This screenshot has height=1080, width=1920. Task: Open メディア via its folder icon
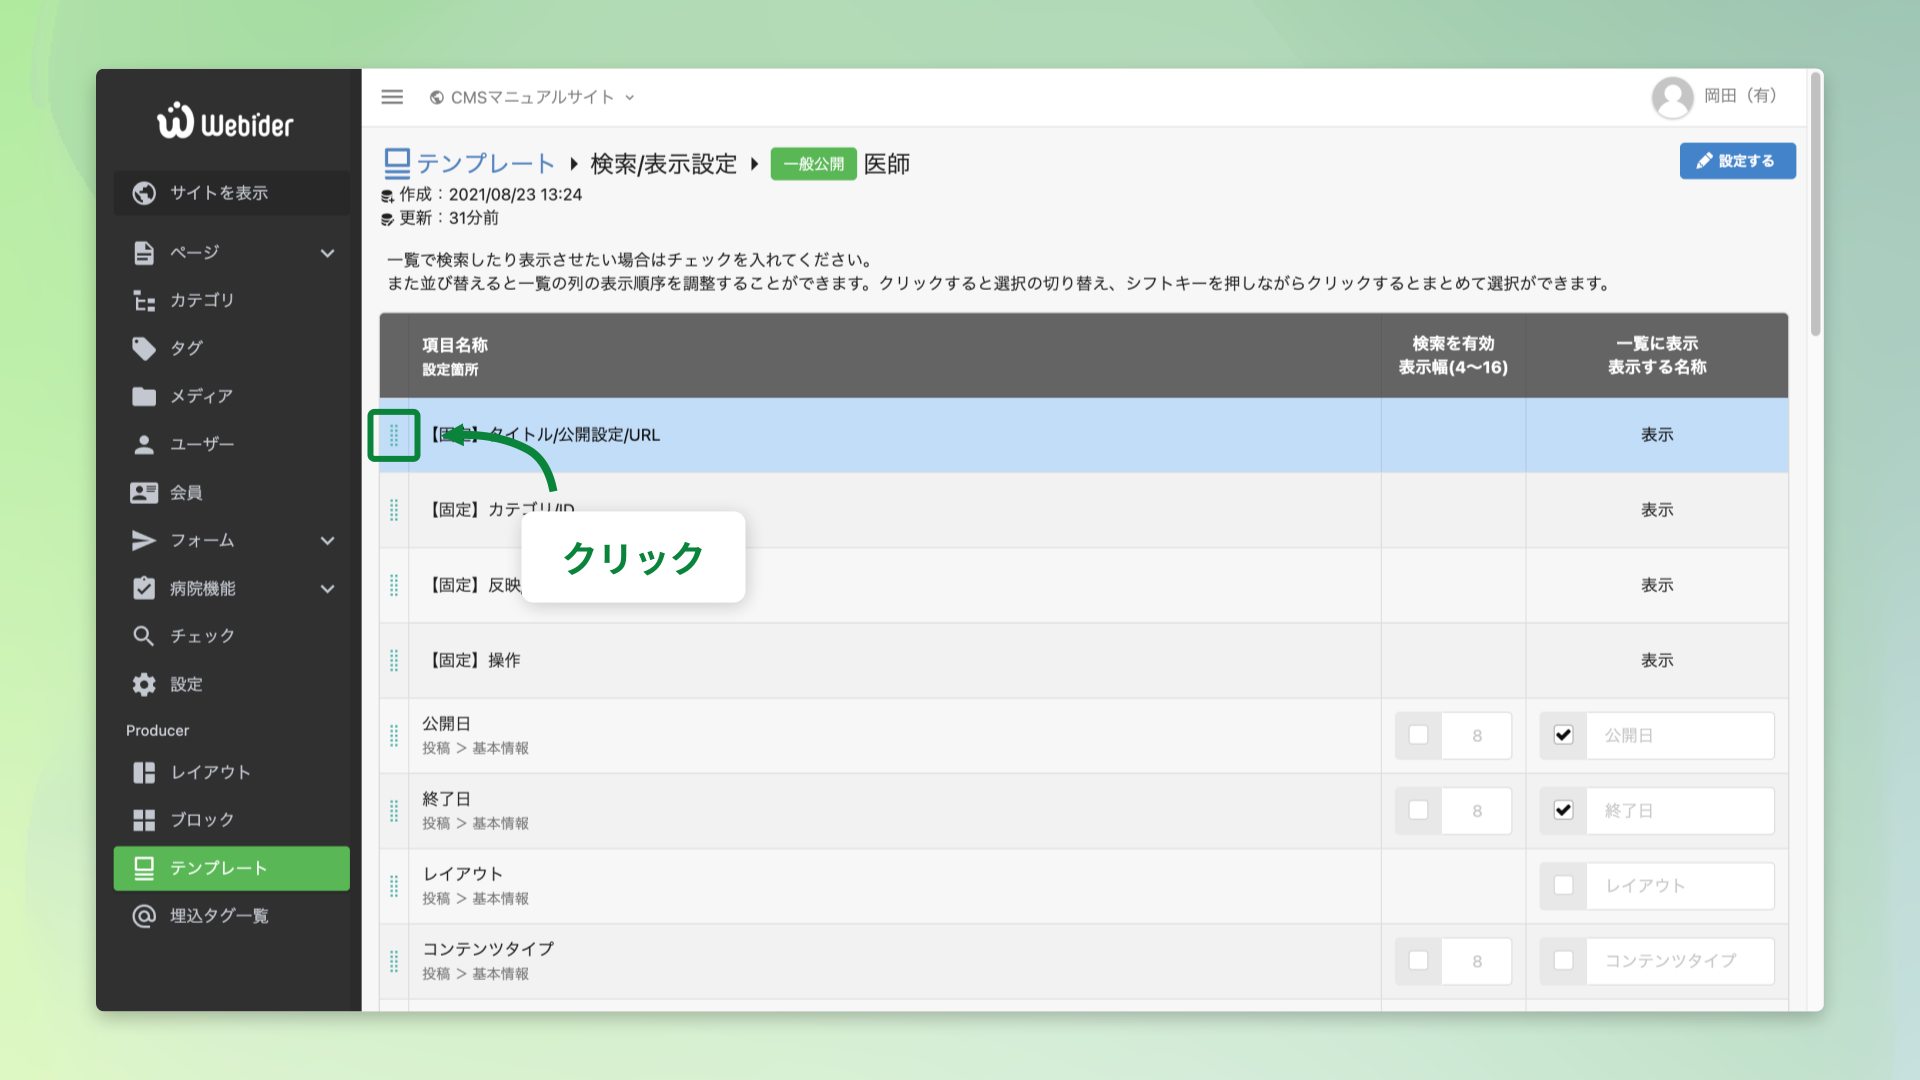click(143, 396)
